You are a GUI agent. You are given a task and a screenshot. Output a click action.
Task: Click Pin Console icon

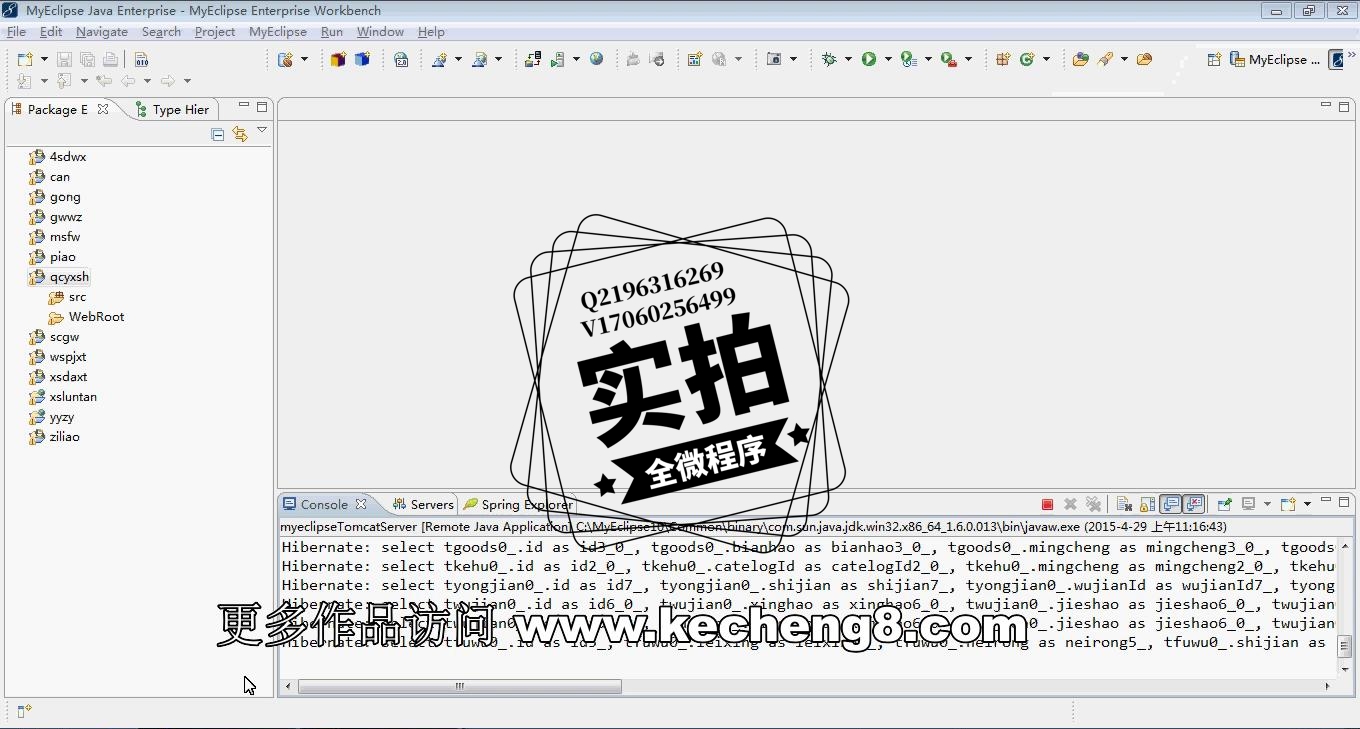tap(1224, 504)
